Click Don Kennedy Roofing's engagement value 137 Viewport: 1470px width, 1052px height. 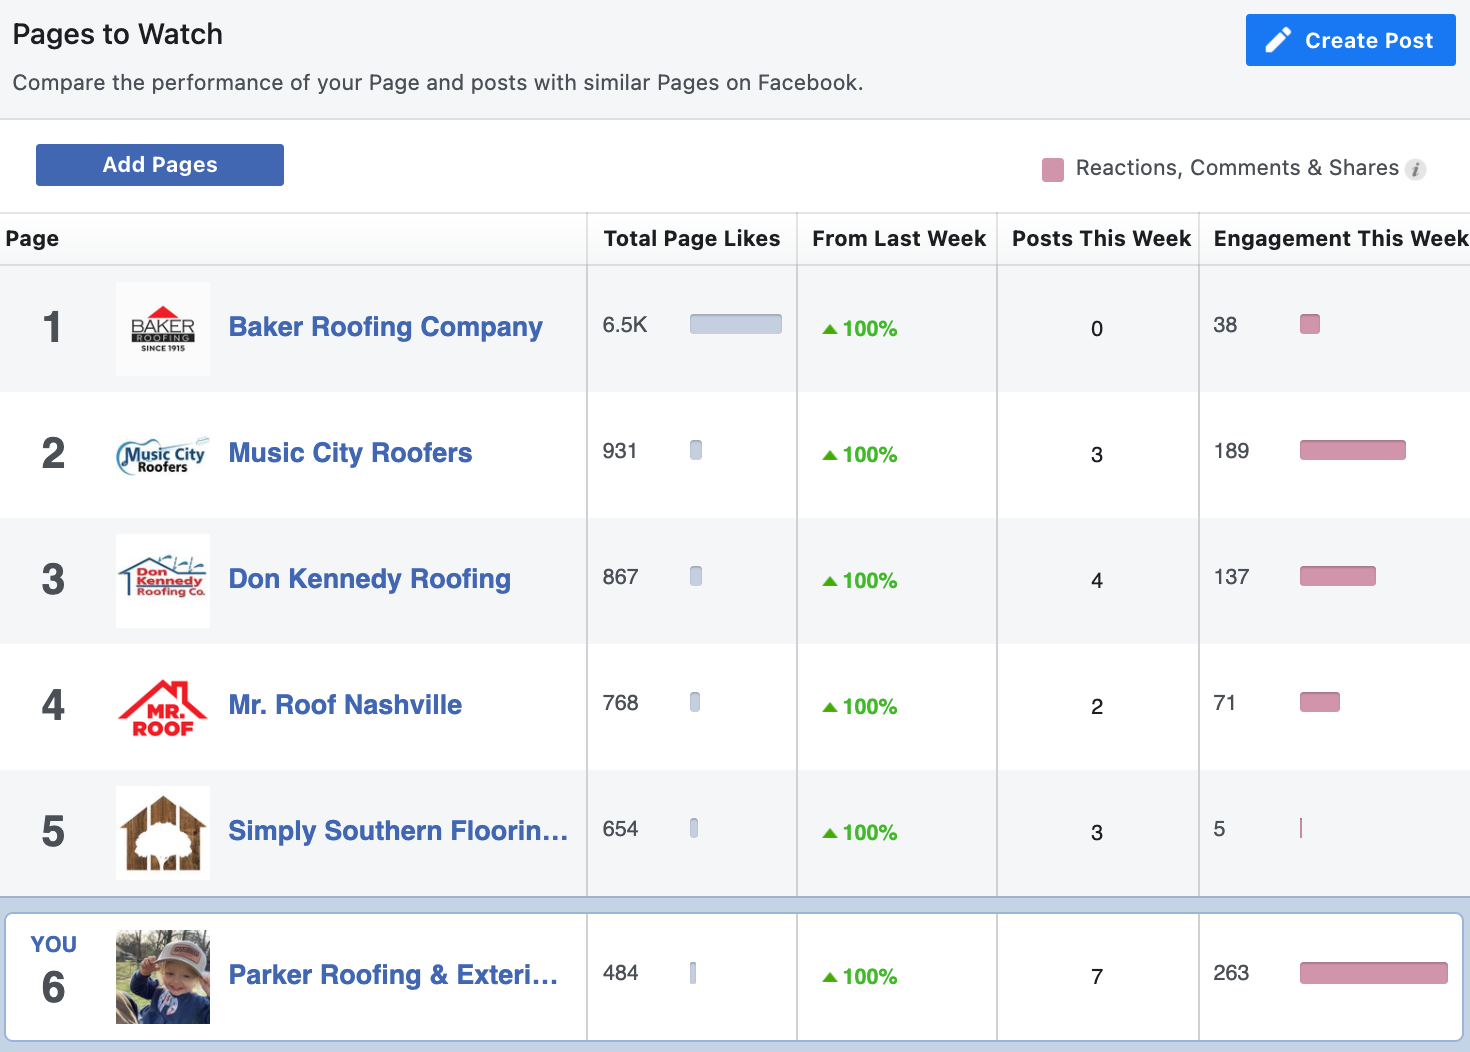1231,577
